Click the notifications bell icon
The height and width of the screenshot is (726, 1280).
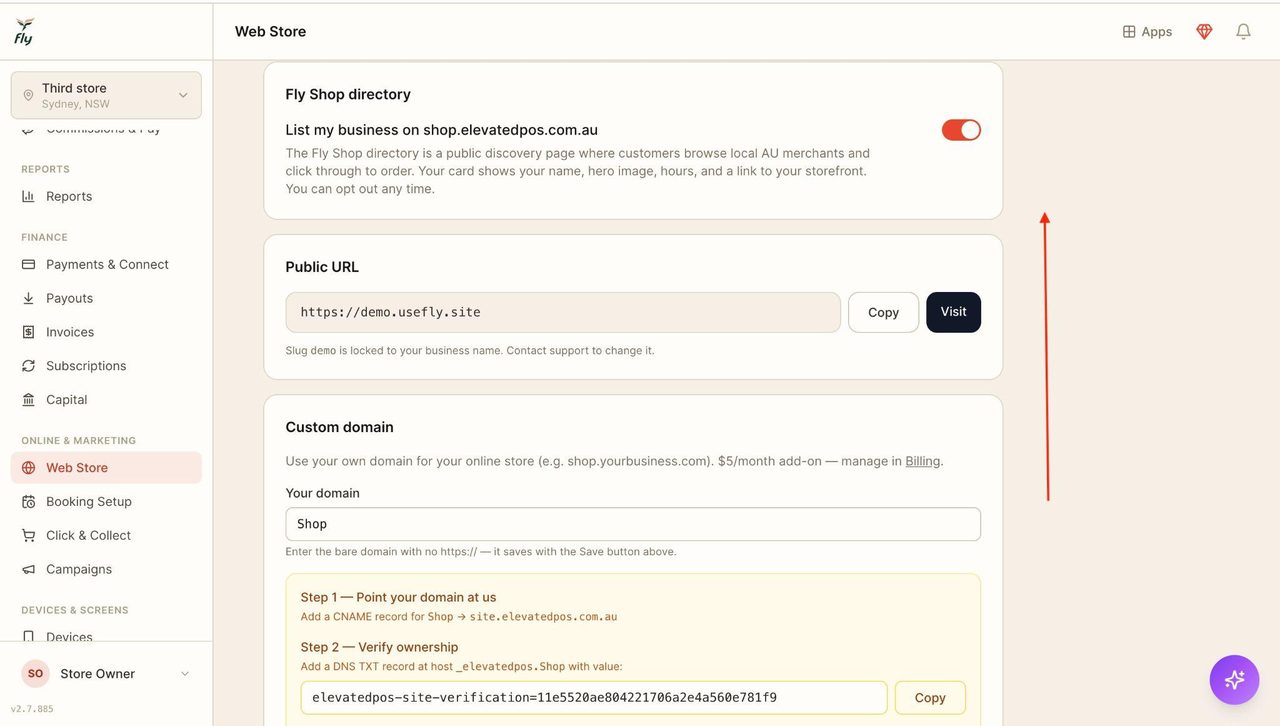(x=1243, y=32)
